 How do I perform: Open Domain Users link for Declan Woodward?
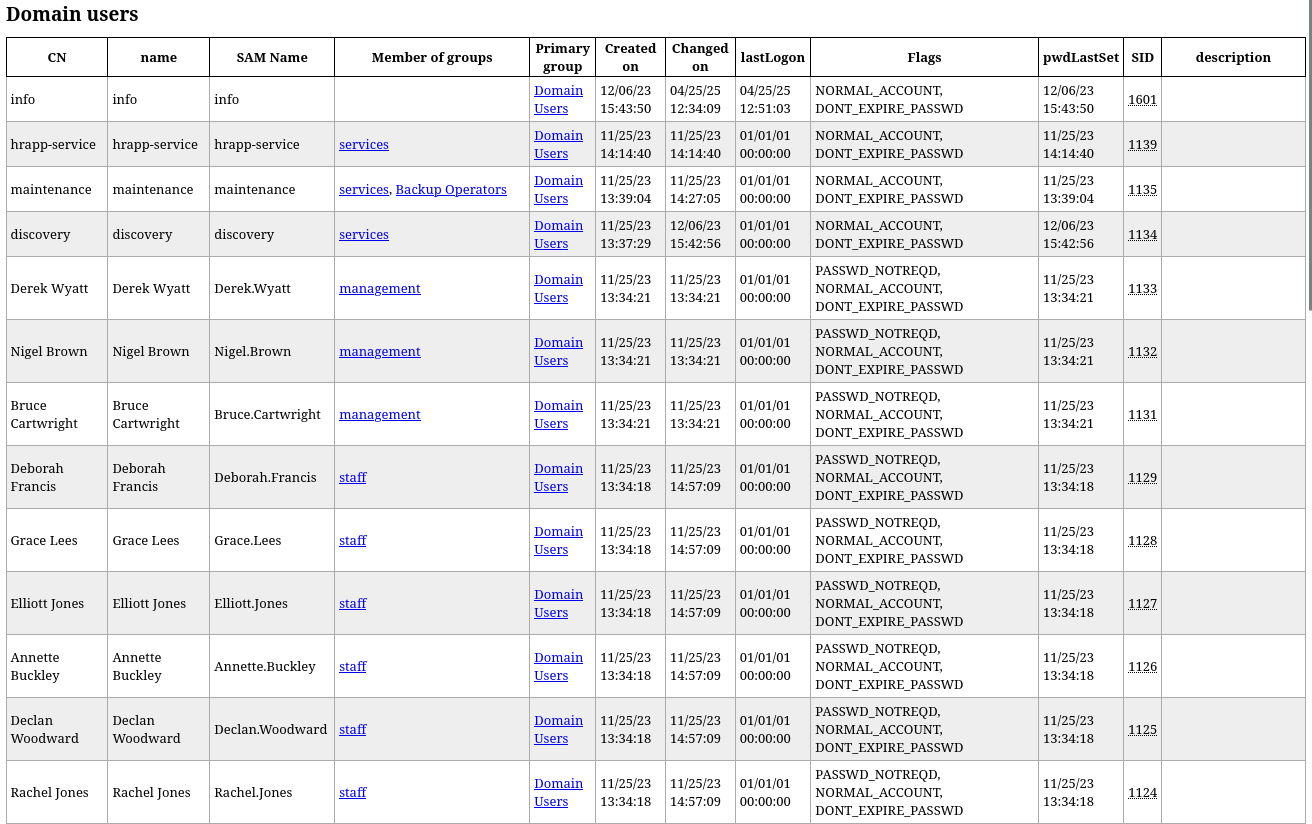[558, 729]
